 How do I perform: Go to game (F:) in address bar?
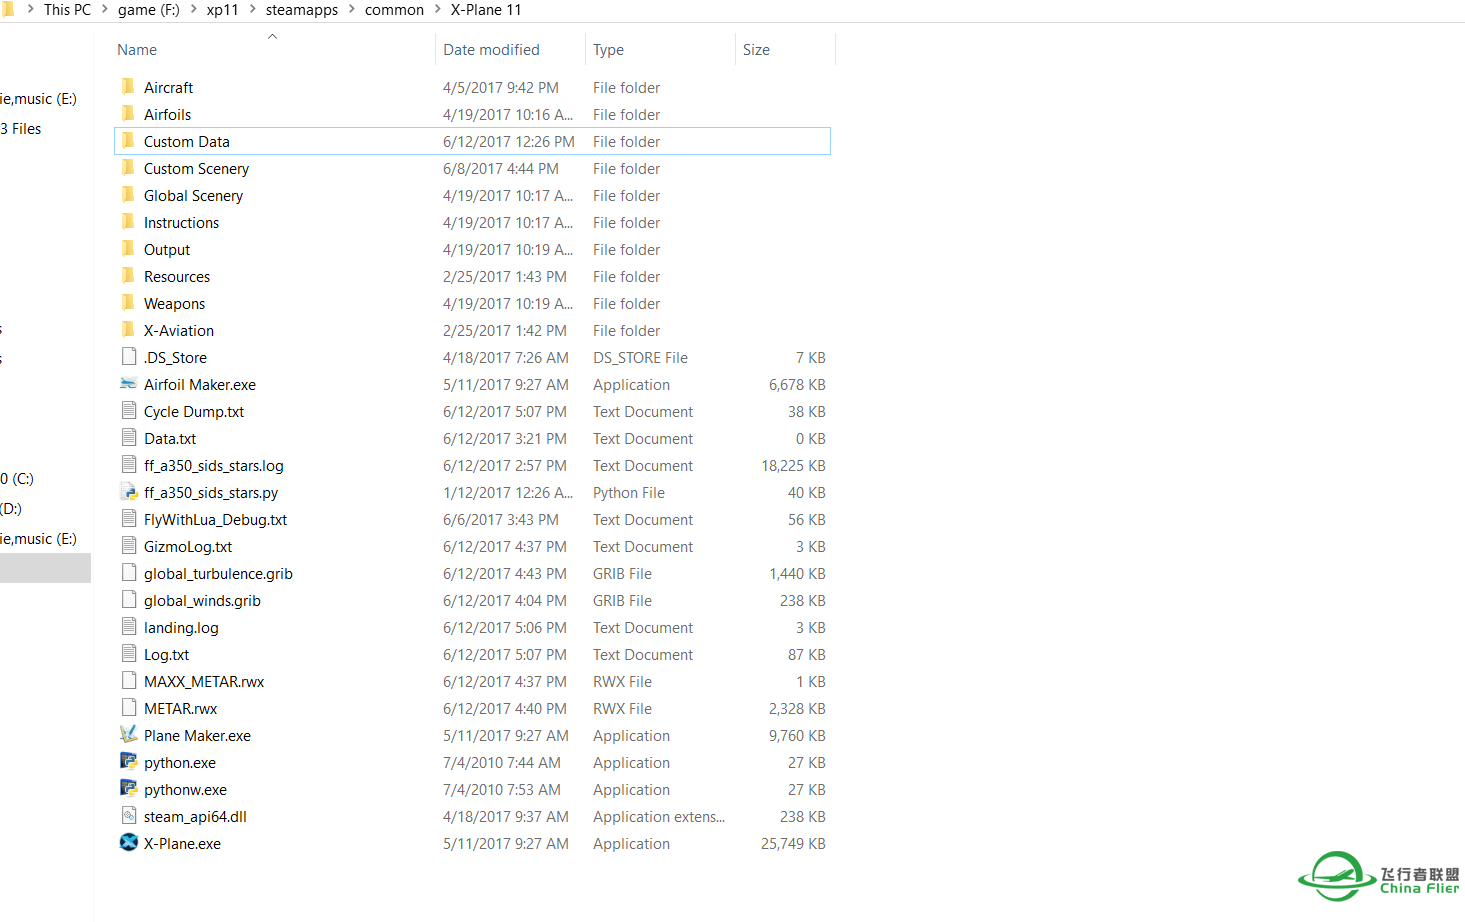coord(149,9)
